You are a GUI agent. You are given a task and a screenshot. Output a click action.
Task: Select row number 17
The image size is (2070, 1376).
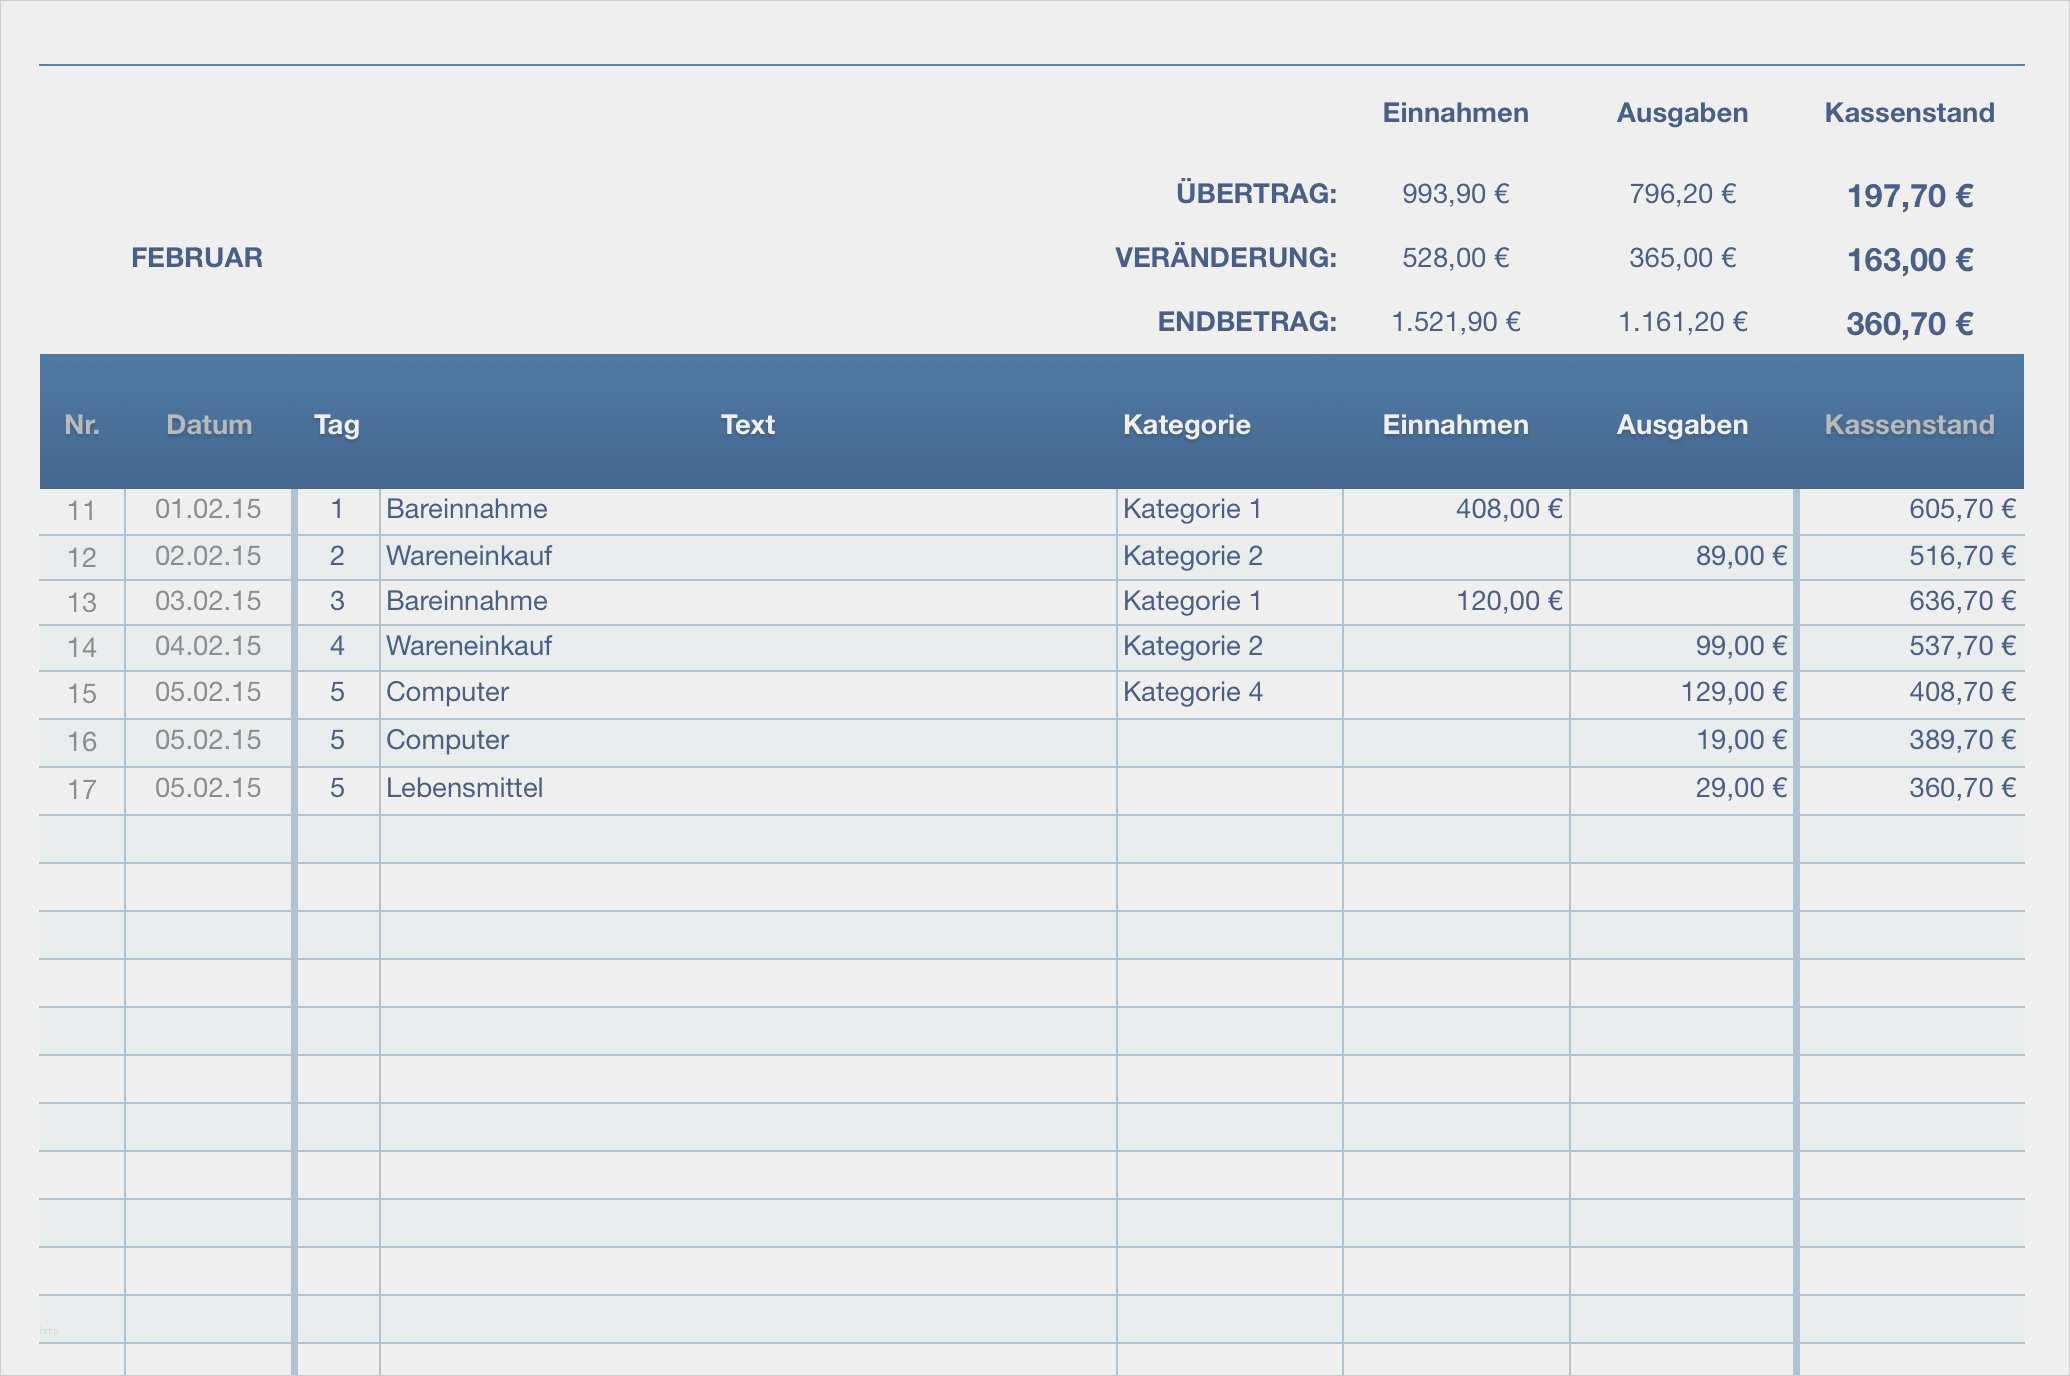pyautogui.click(x=82, y=790)
